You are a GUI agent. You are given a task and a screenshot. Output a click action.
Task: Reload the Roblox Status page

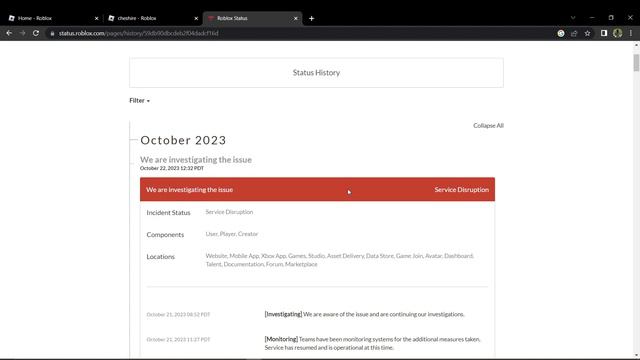[x=36, y=33]
